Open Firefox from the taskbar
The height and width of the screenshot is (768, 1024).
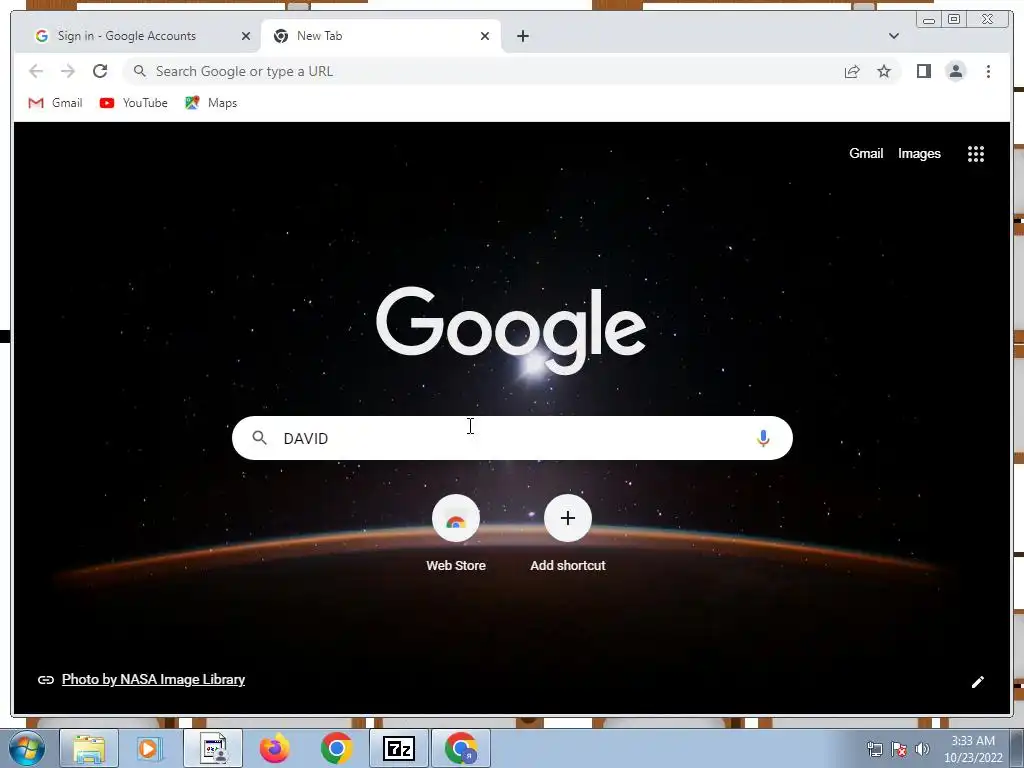click(274, 748)
